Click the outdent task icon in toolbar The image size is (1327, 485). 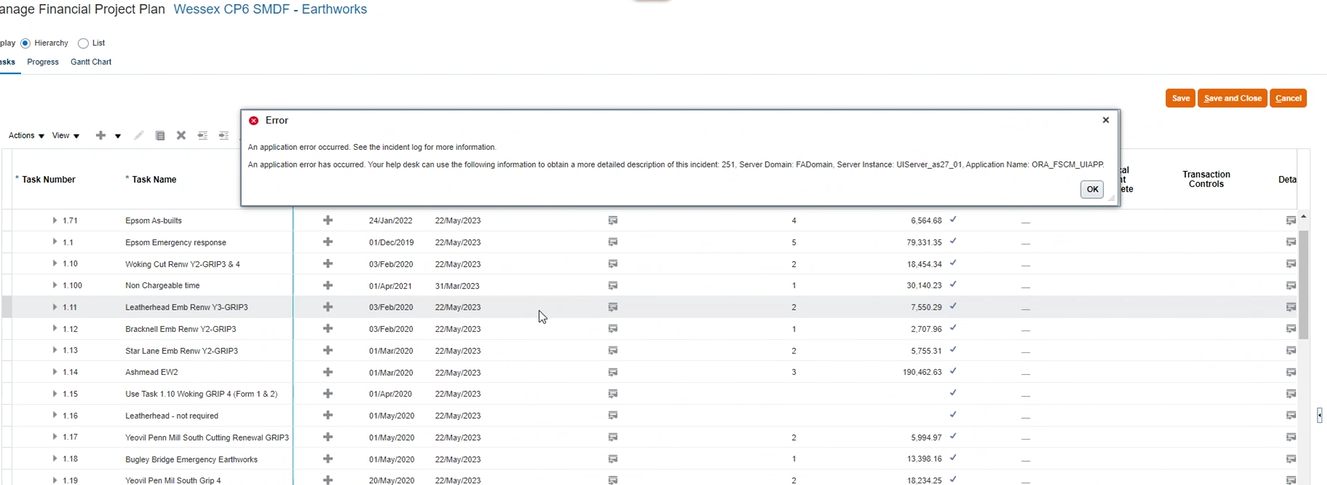click(202, 136)
